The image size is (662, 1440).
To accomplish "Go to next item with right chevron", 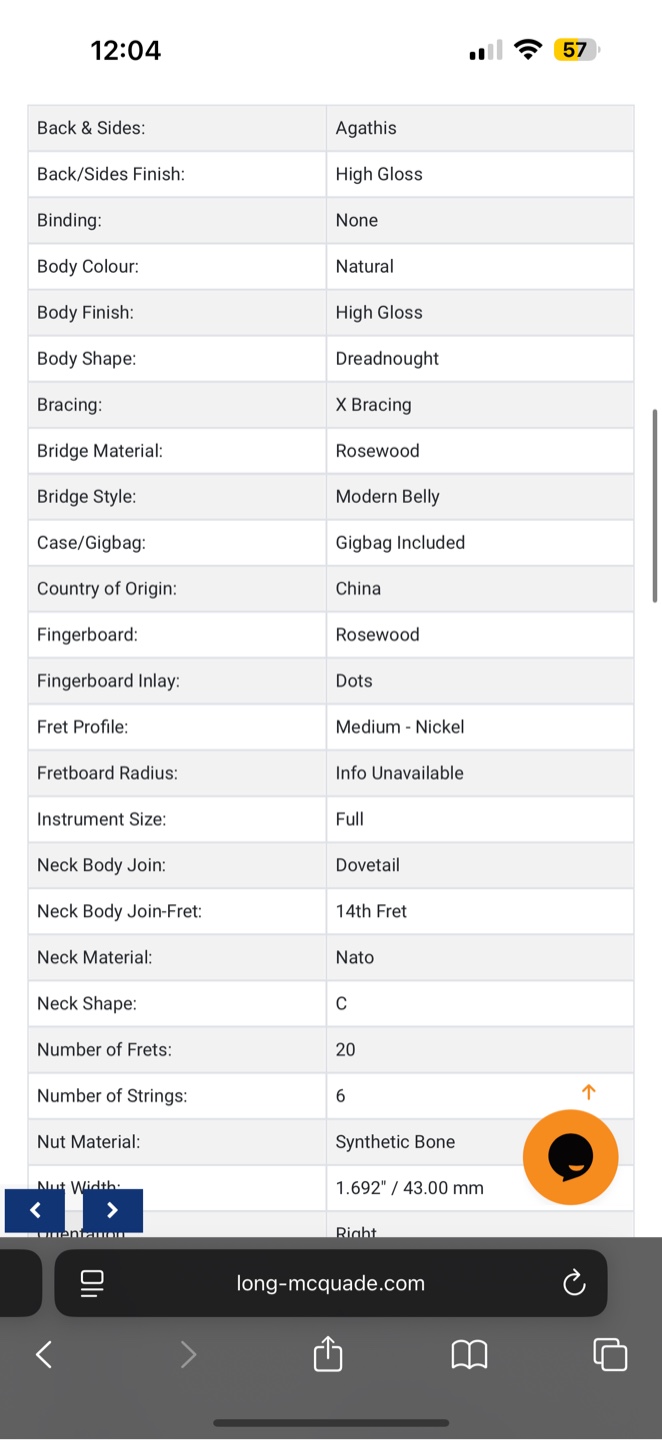I will (112, 1210).
